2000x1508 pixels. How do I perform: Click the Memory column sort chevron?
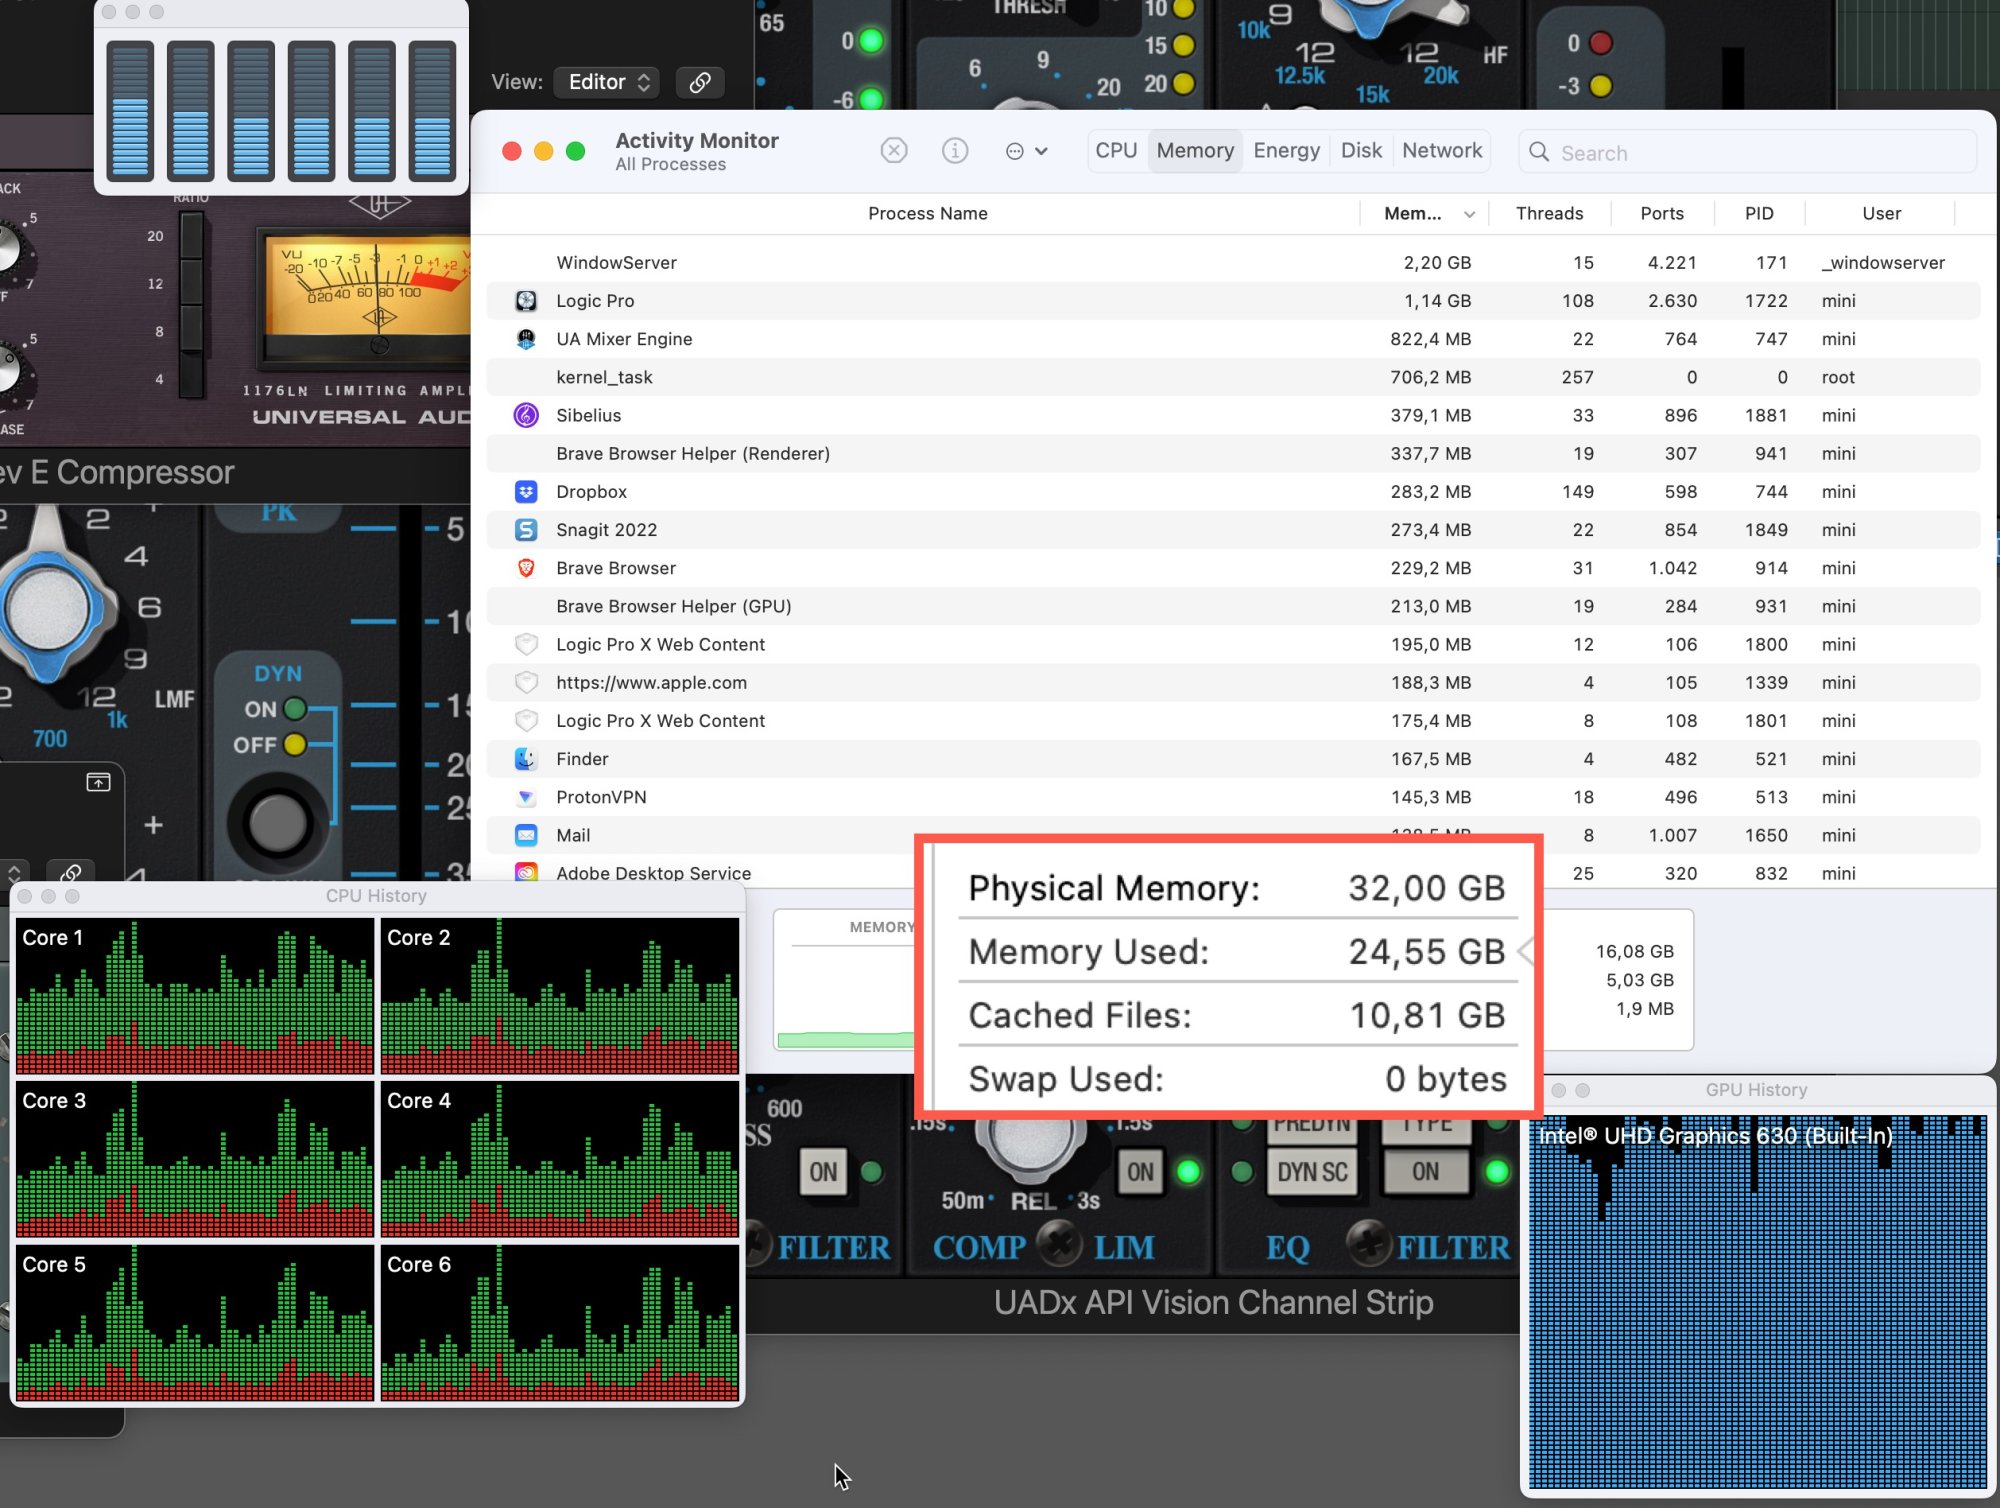tap(1469, 214)
